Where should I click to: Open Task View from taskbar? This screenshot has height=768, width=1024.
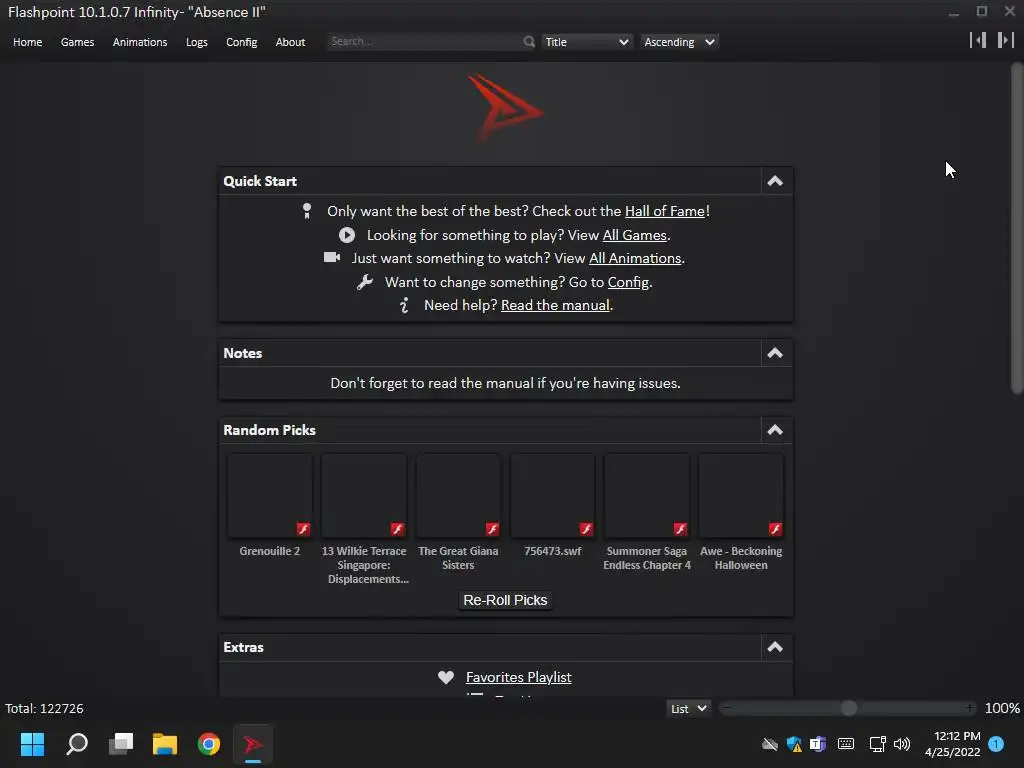(x=121, y=744)
